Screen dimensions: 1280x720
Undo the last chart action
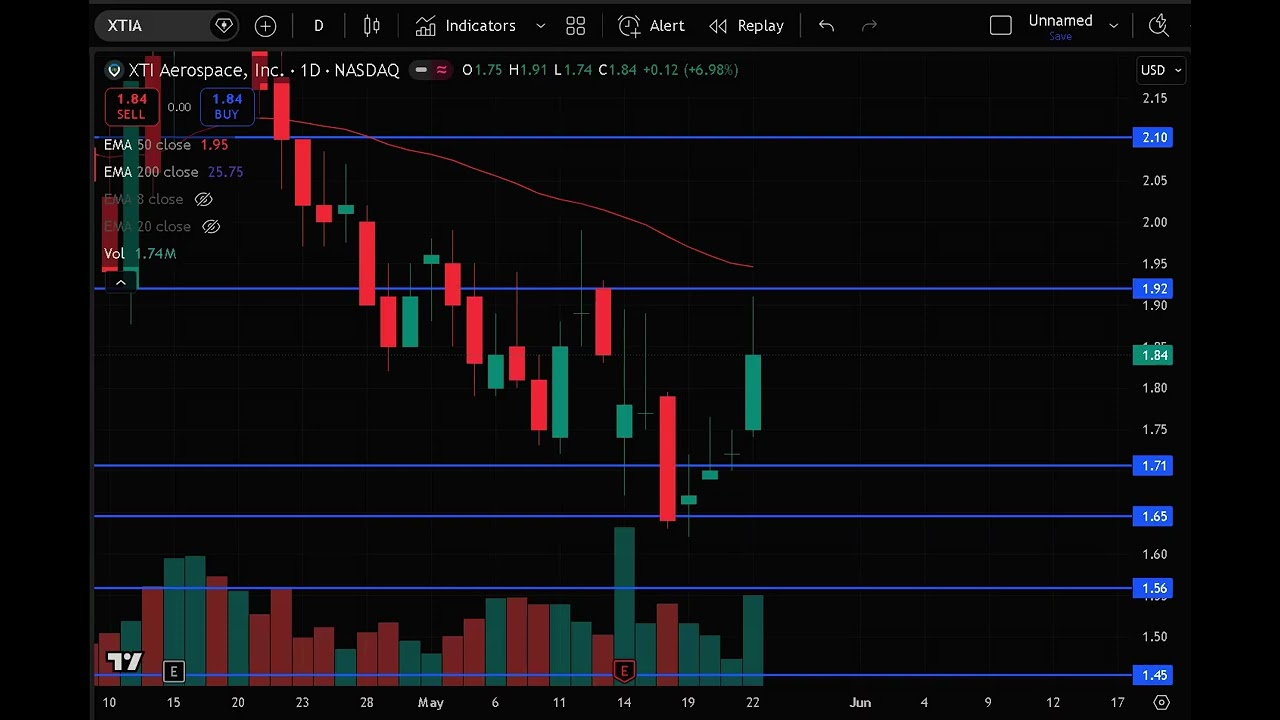pyautogui.click(x=826, y=26)
